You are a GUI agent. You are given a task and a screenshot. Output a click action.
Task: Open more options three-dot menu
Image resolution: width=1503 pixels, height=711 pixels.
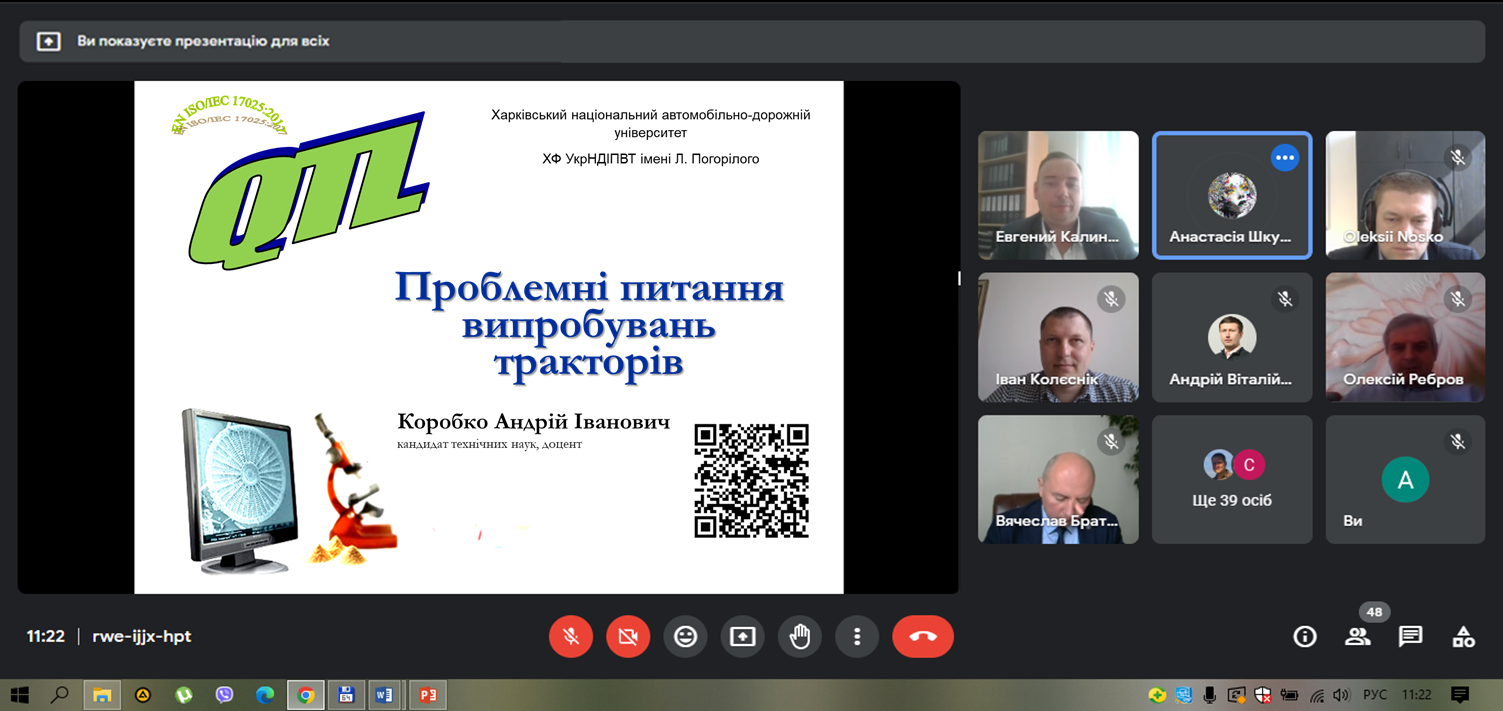coord(856,637)
